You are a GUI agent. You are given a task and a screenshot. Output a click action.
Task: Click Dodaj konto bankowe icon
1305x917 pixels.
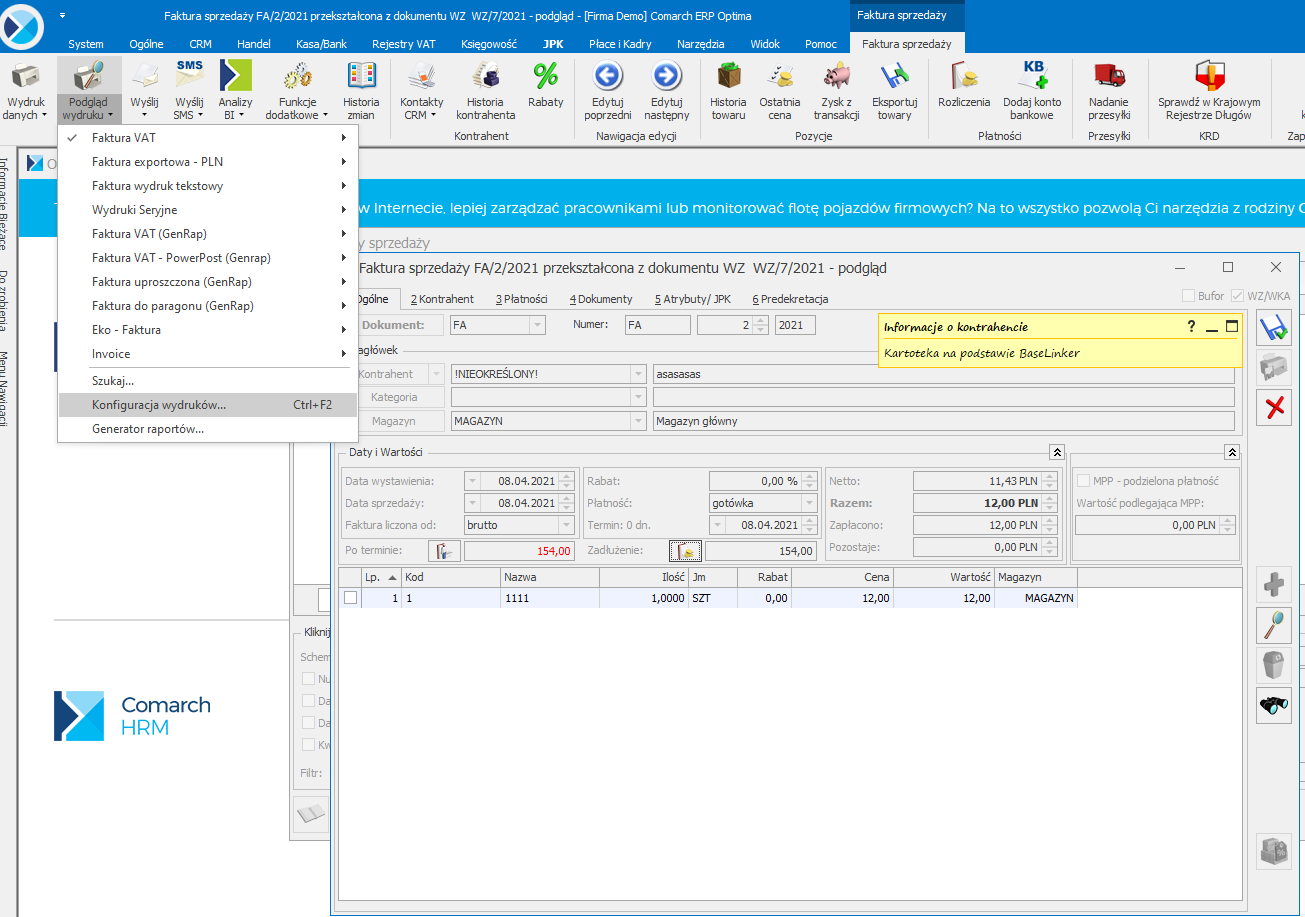[1032, 77]
